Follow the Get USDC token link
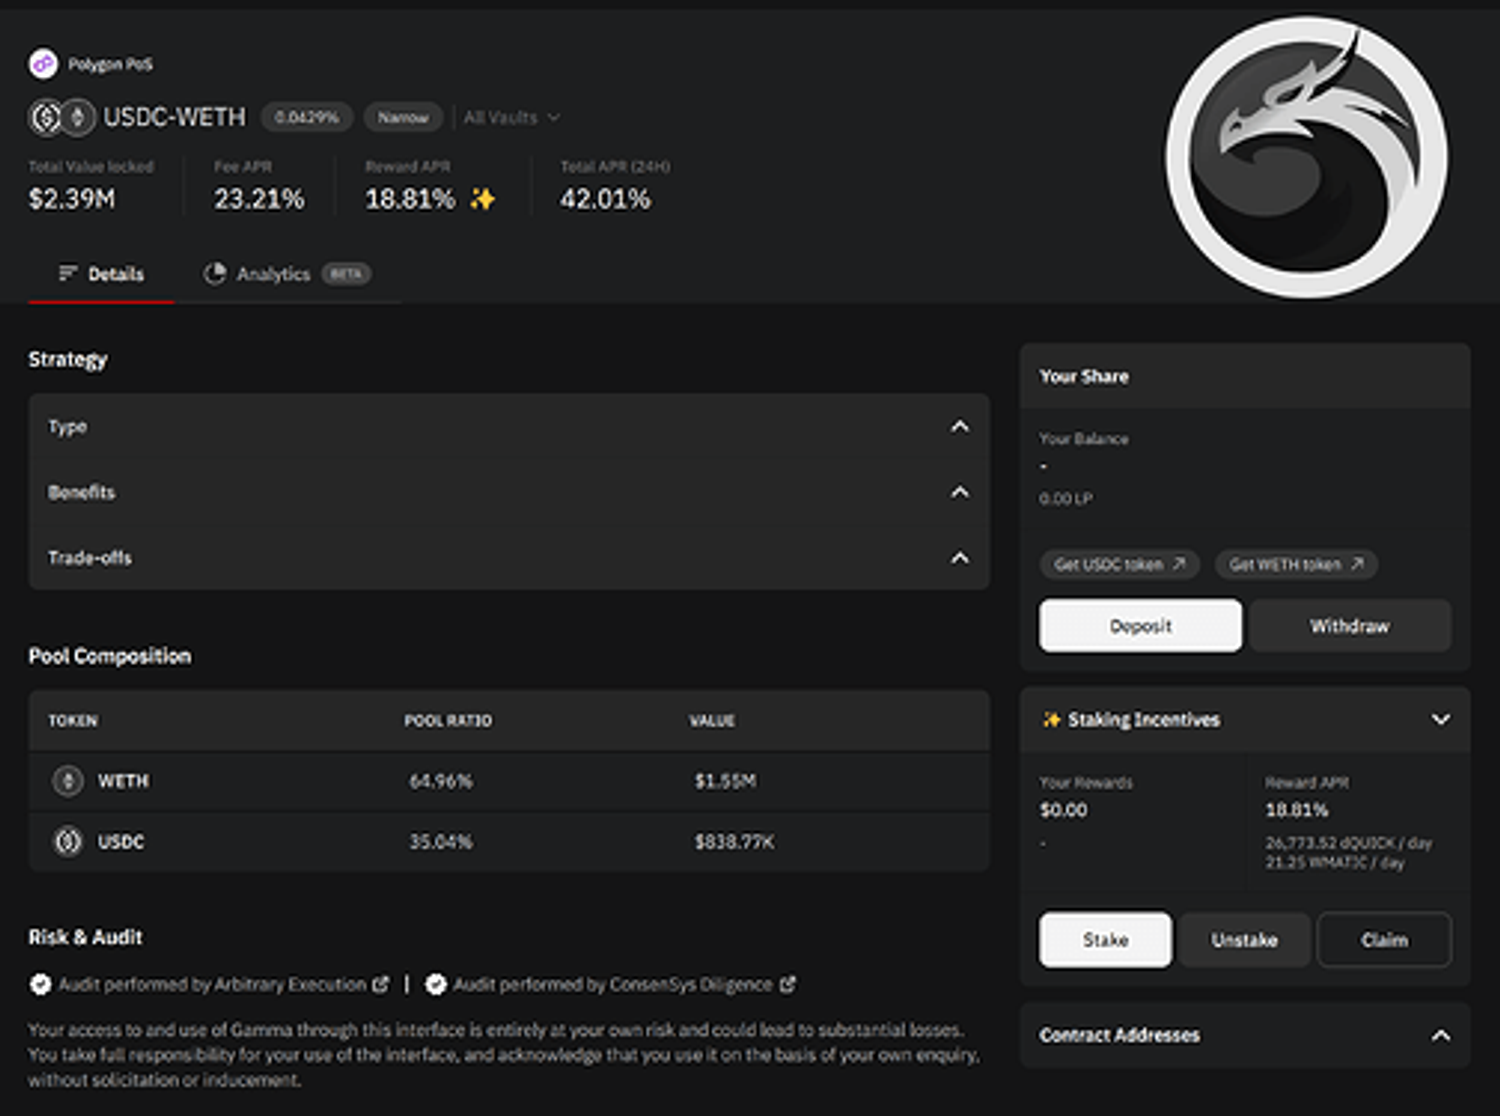 click(1119, 565)
